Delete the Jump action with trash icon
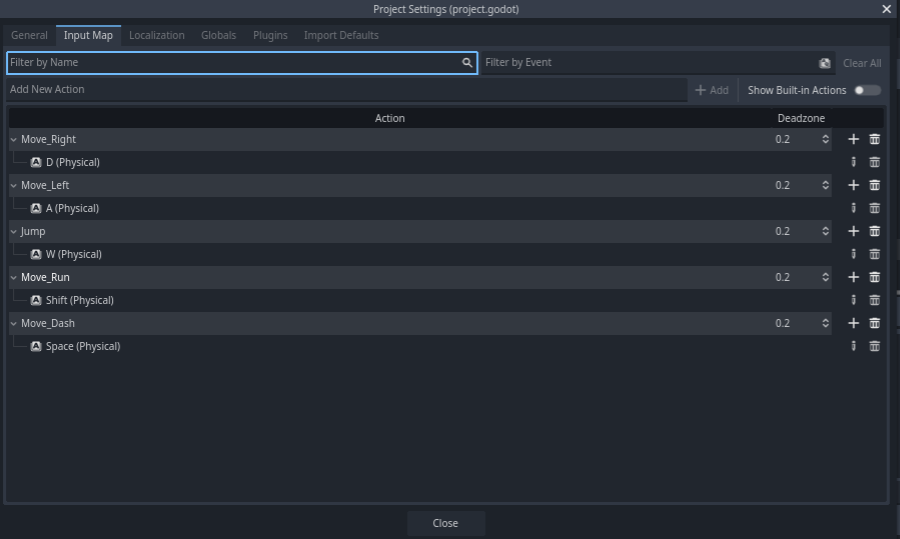This screenshot has height=539, width=900. click(874, 231)
